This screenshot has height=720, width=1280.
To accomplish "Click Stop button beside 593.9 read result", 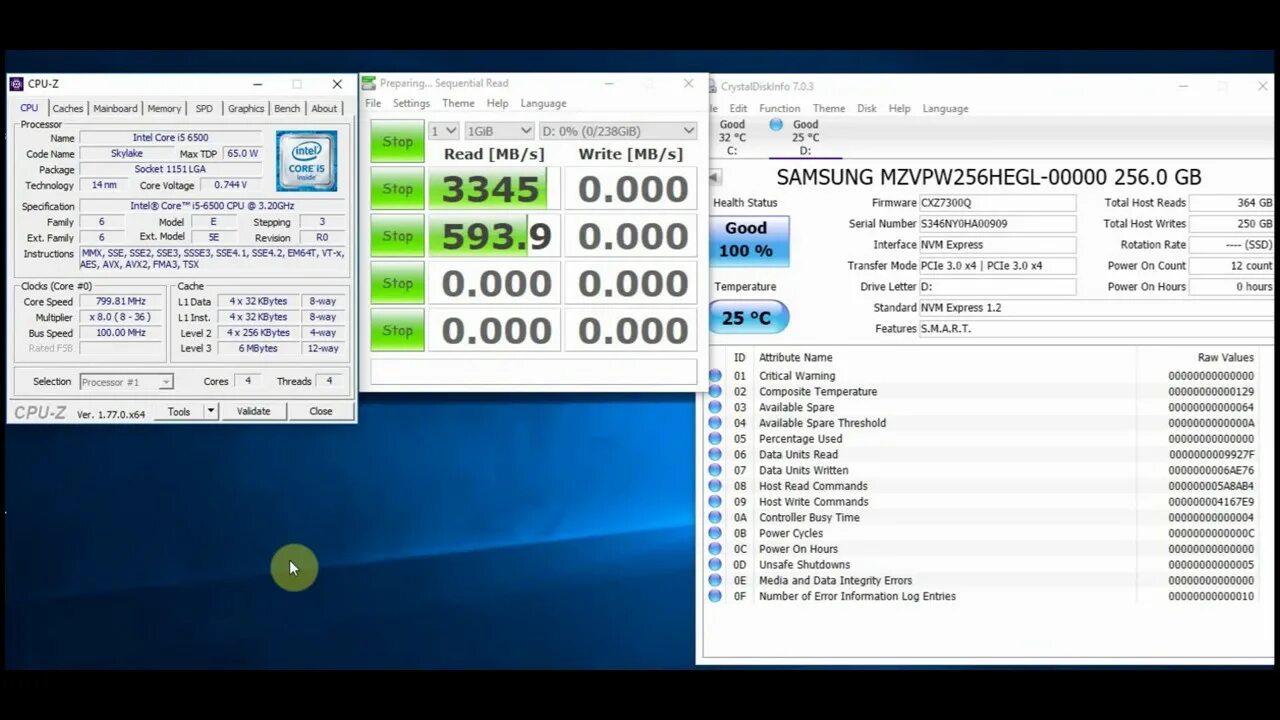I will pyautogui.click(x=397, y=236).
